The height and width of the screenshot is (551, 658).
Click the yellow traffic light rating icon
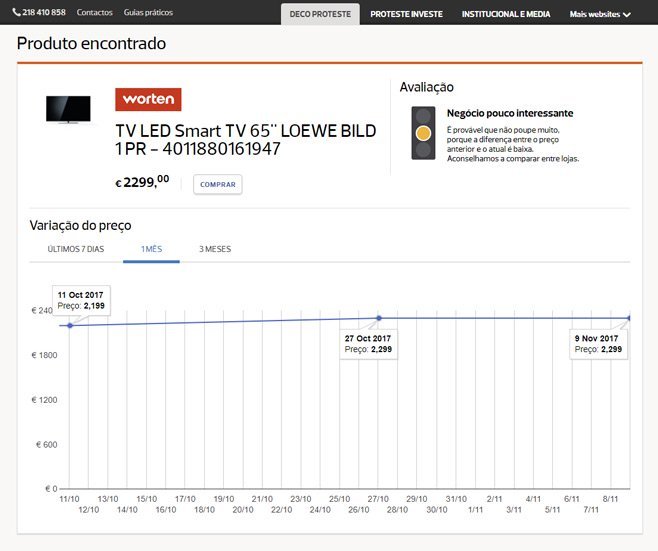423,133
